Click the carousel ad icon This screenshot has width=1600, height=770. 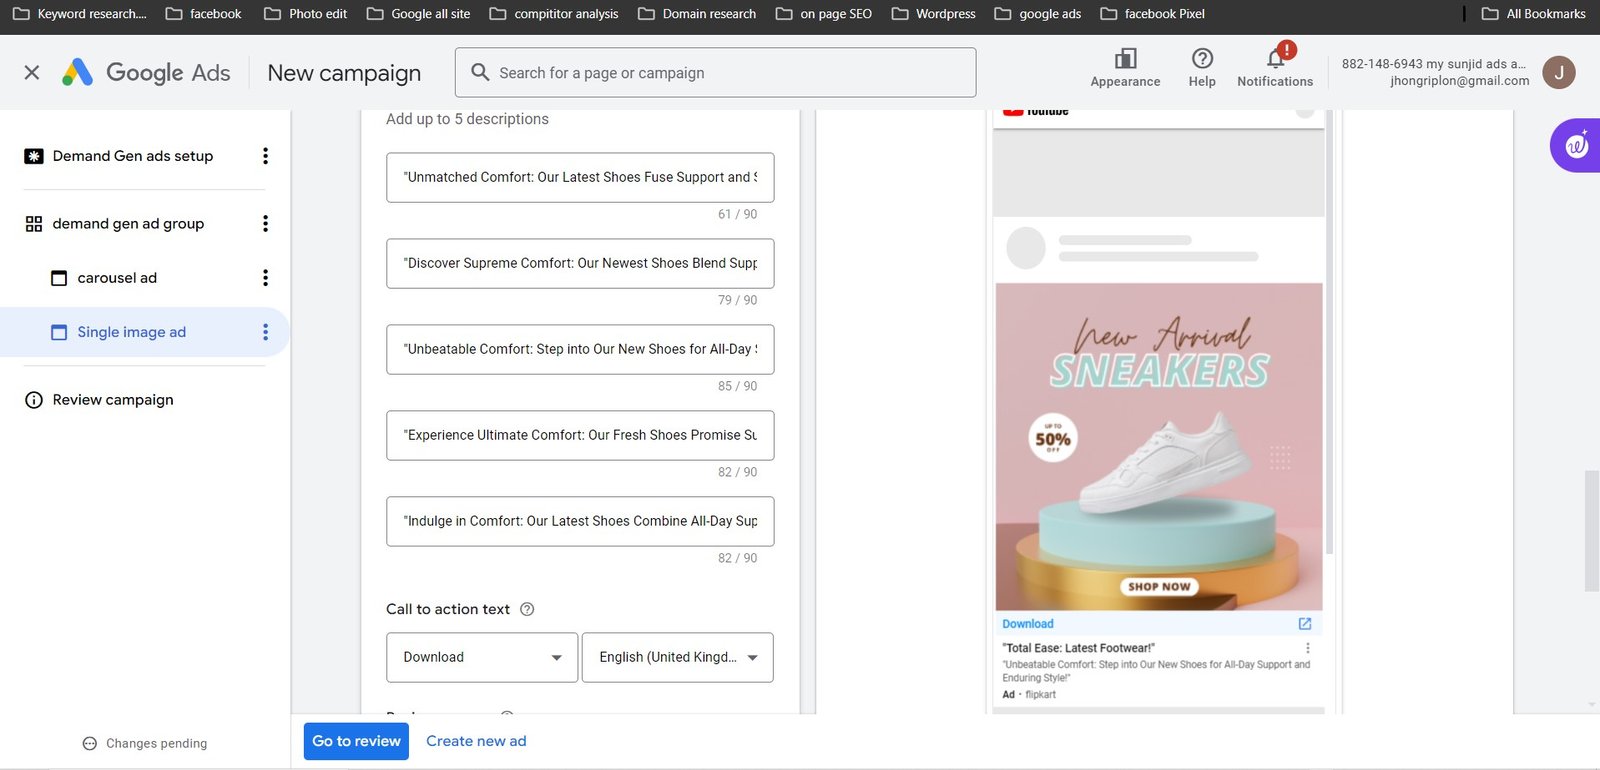(x=59, y=278)
